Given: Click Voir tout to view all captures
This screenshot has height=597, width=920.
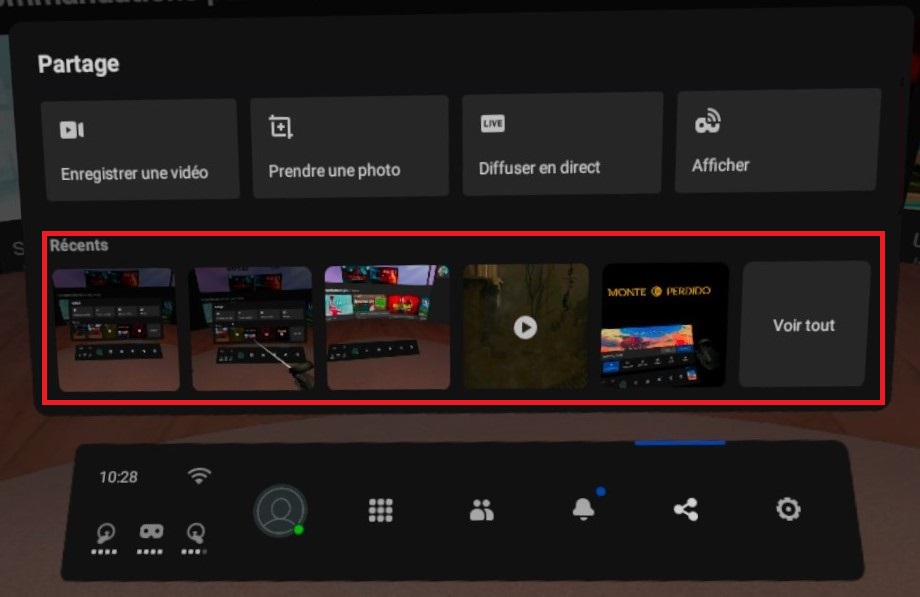Looking at the screenshot, I should tap(804, 324).
